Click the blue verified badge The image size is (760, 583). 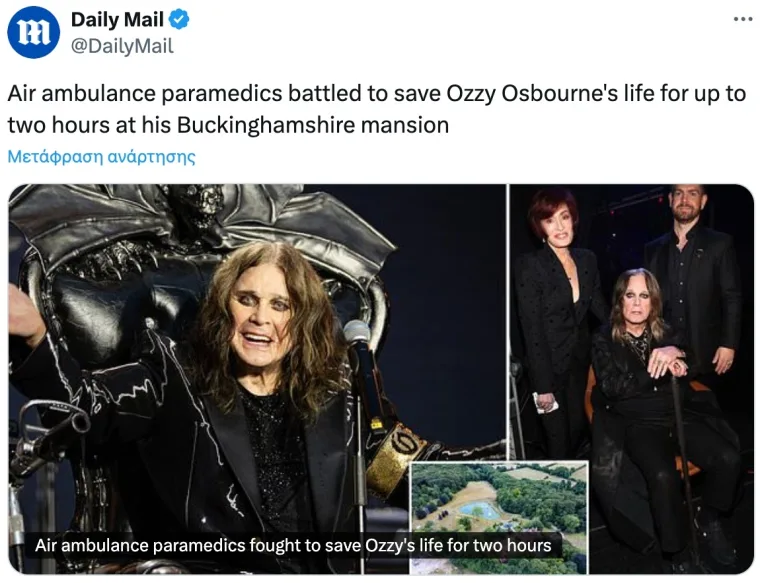click(x=180, y=20)
